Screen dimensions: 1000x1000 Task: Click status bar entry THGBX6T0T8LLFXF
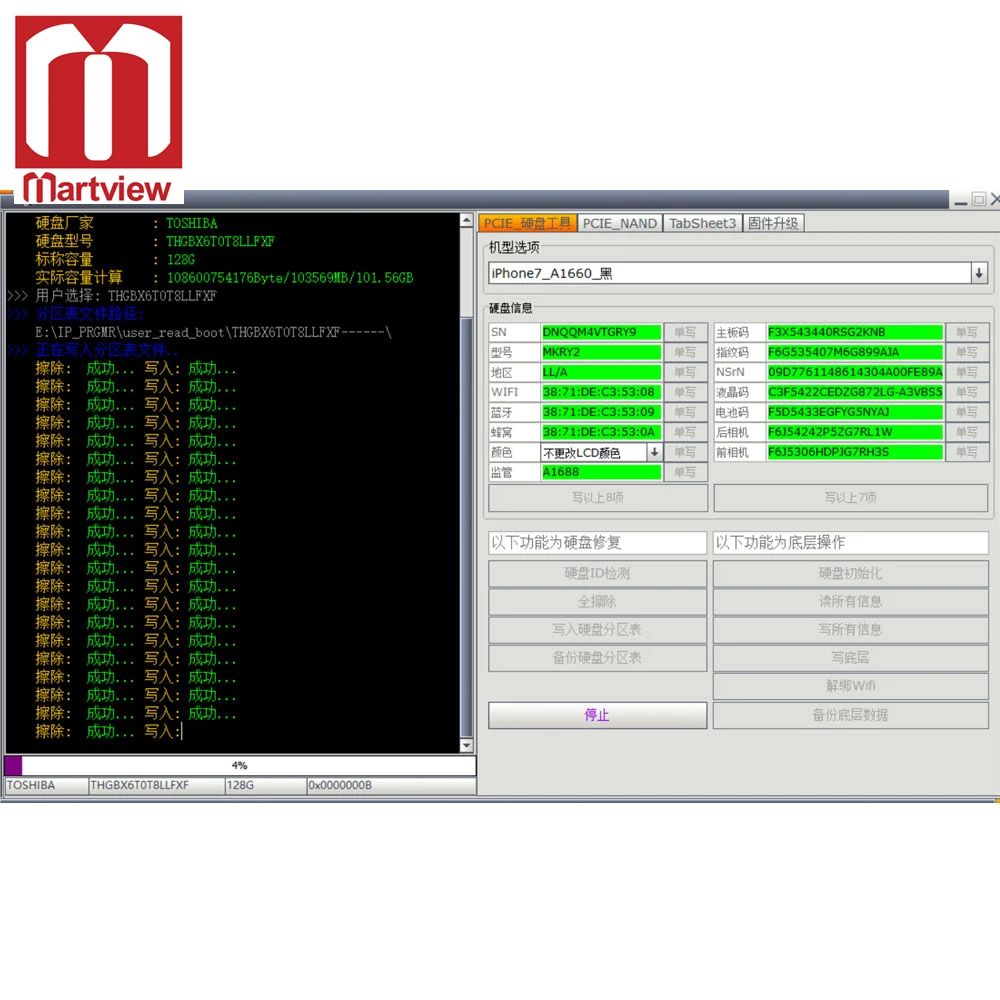[156, 785]
